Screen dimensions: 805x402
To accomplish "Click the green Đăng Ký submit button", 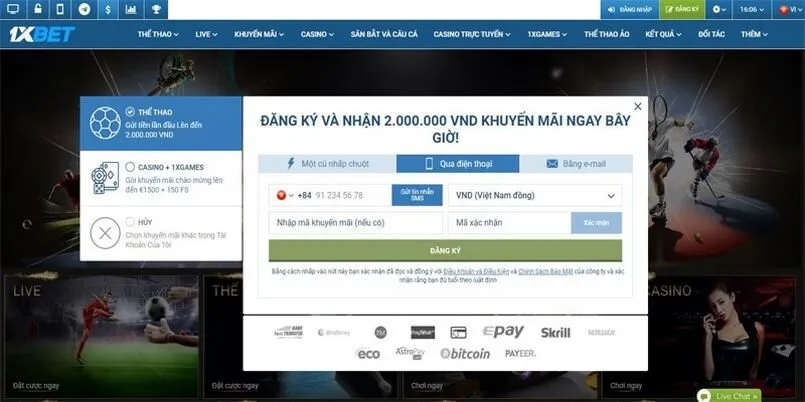I will pos(445,251).
